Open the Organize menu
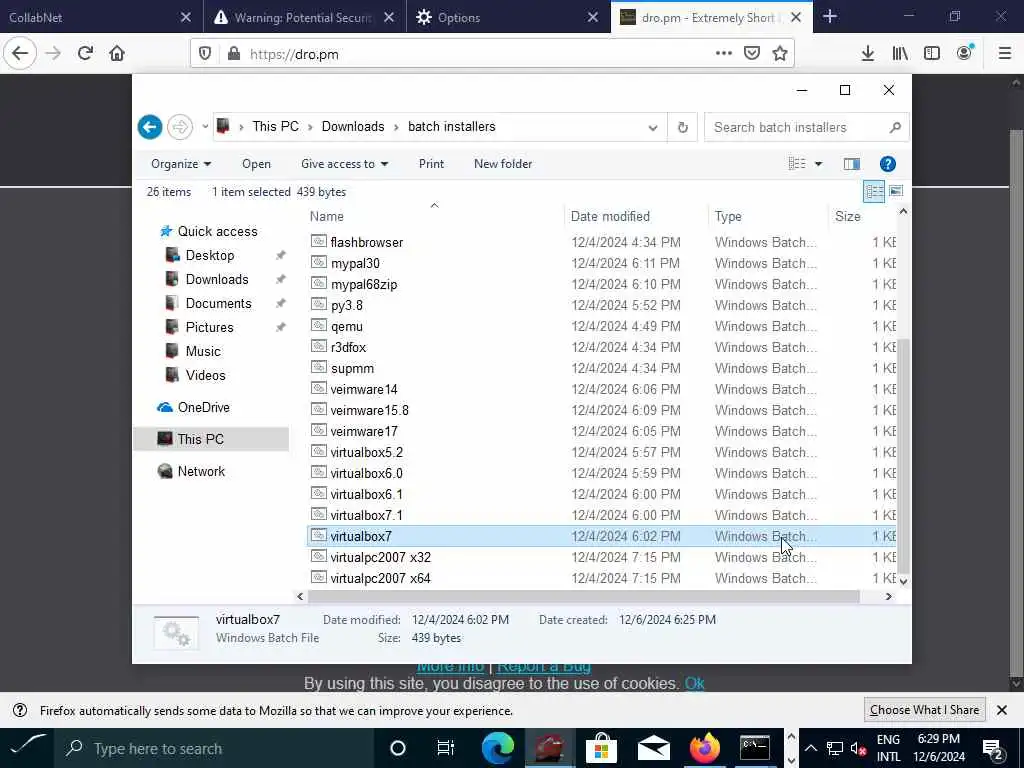The image size is (1024, 768). pos(181,164)
